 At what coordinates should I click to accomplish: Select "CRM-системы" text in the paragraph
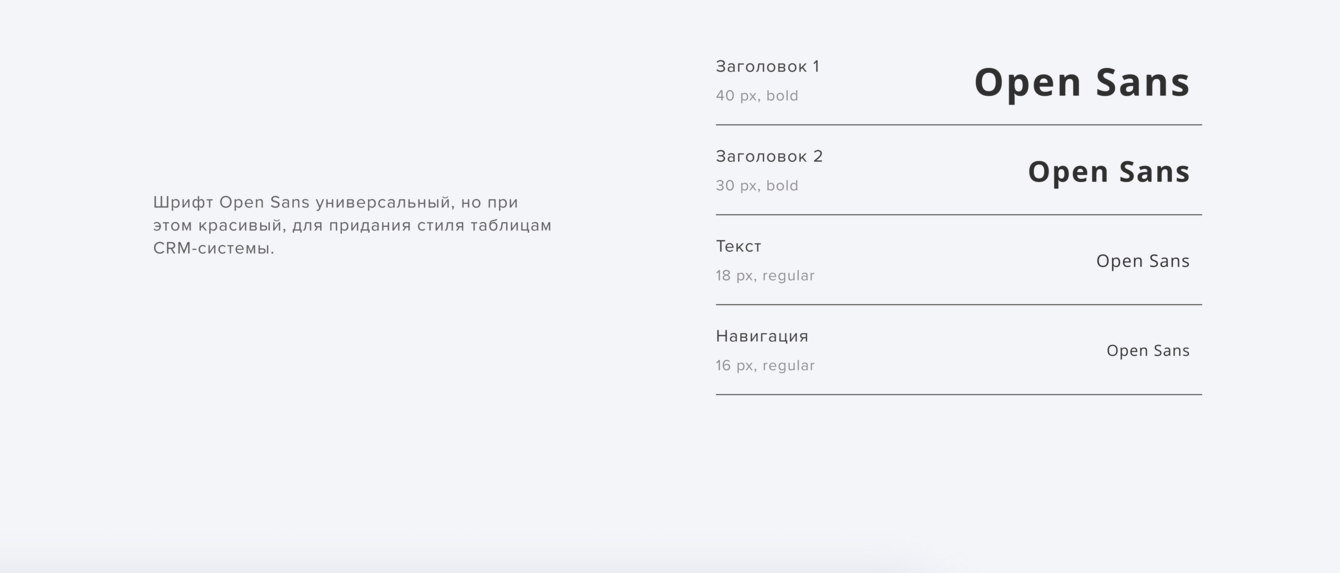(213, 249)
